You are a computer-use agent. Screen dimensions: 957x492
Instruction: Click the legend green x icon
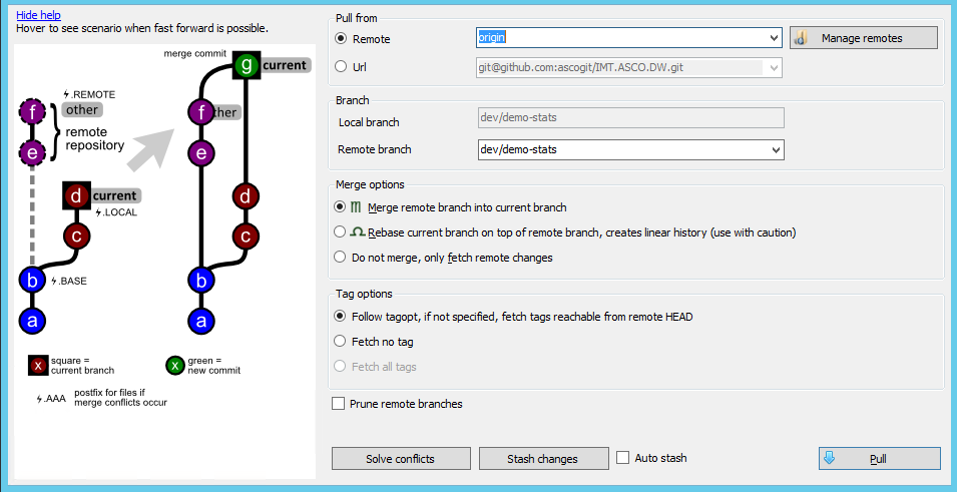click(x=175, y=366)
